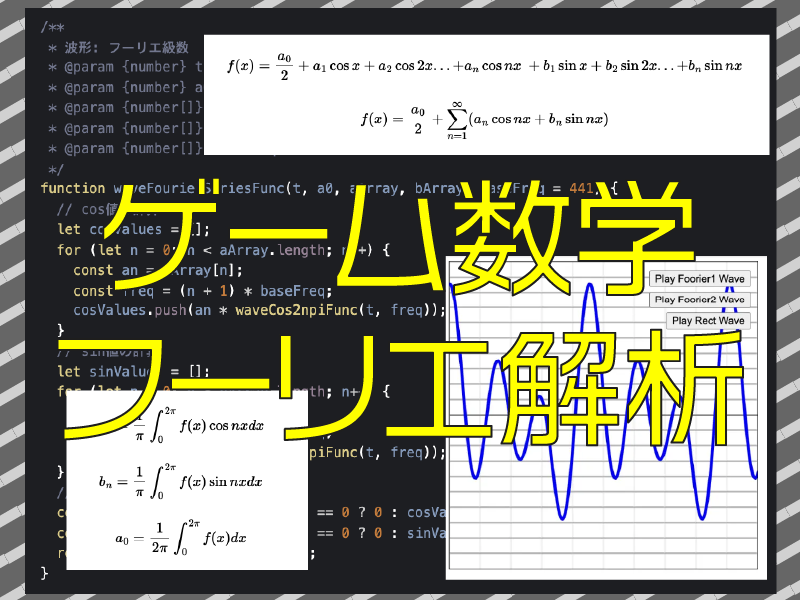Screen dimensions: 800x600
Task: Select the expanded Fourier series formula line
Action: click(485, 66)
